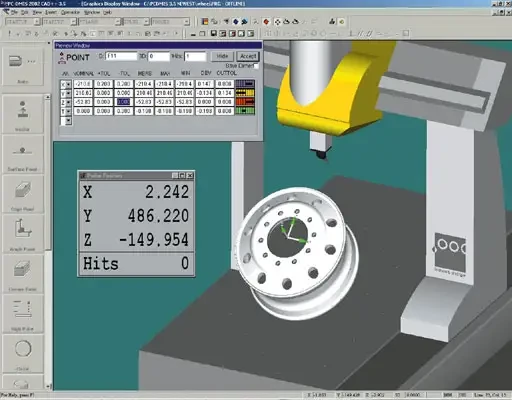Click the toolbar icon right of the floppy disk
This screenshot has height=400, width=512.
(x=223, y=33)
